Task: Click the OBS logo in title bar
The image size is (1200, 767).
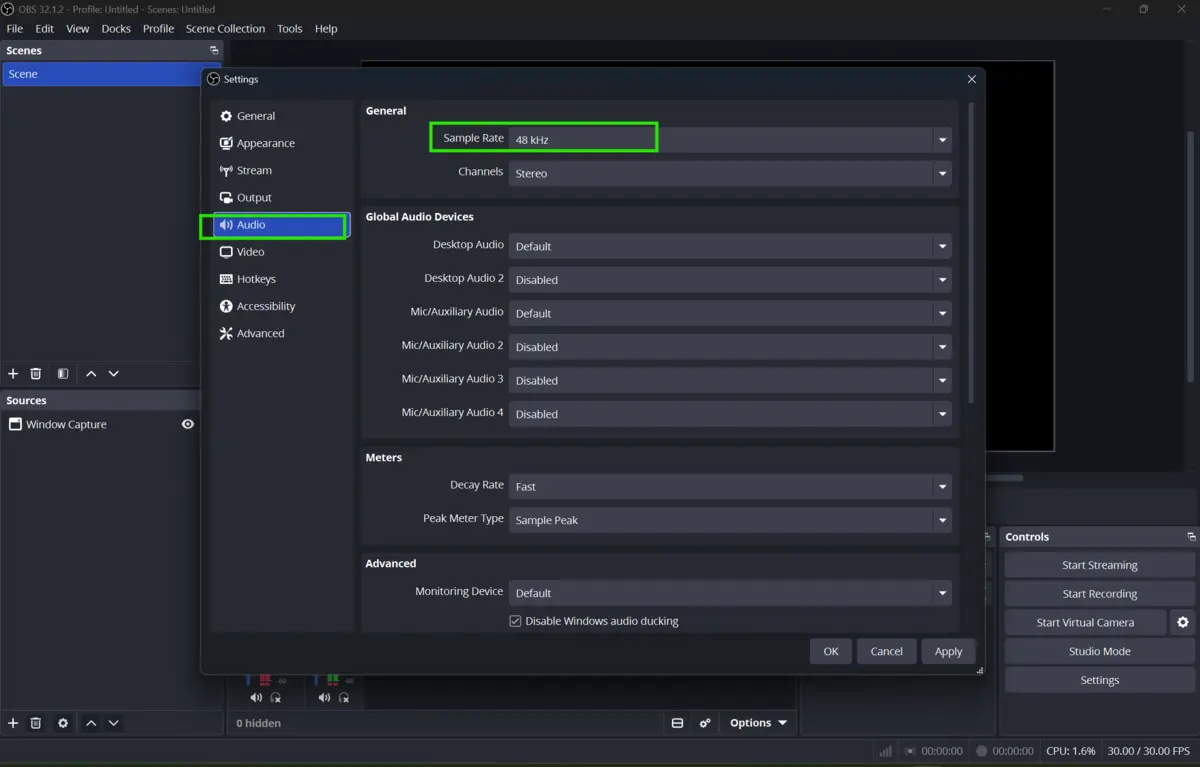Action: [x=8, y=9]
